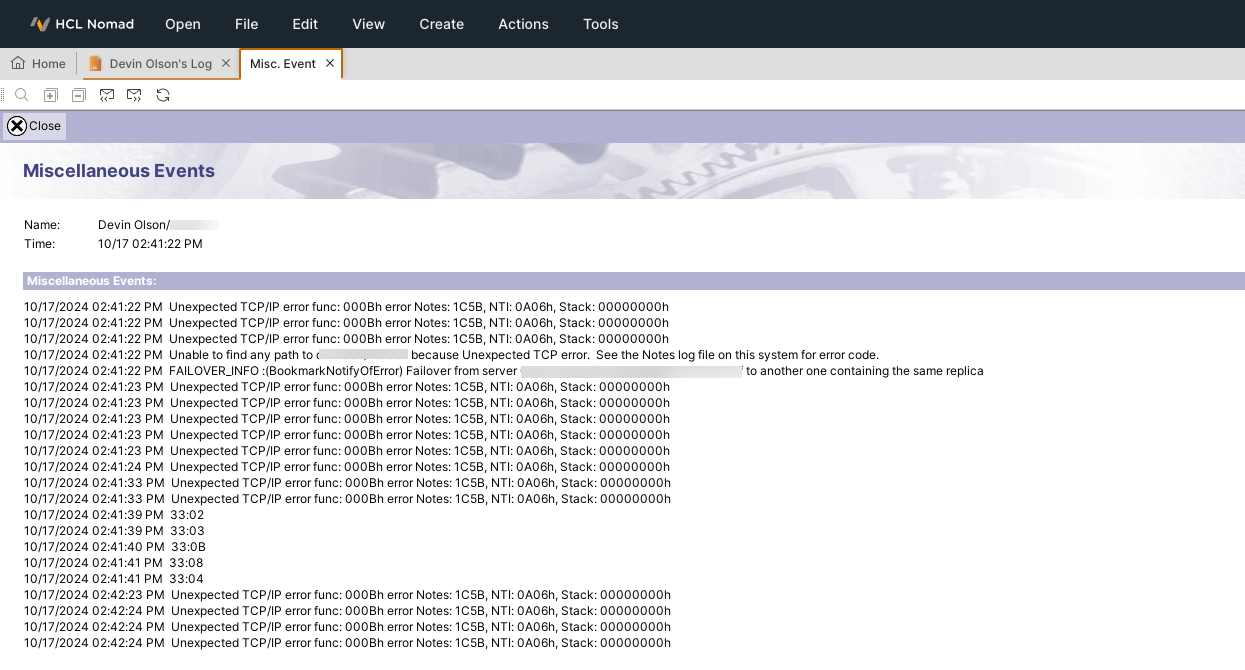
Task: Click the FAILOVER_INFO log line
Action: click(504, 371)
